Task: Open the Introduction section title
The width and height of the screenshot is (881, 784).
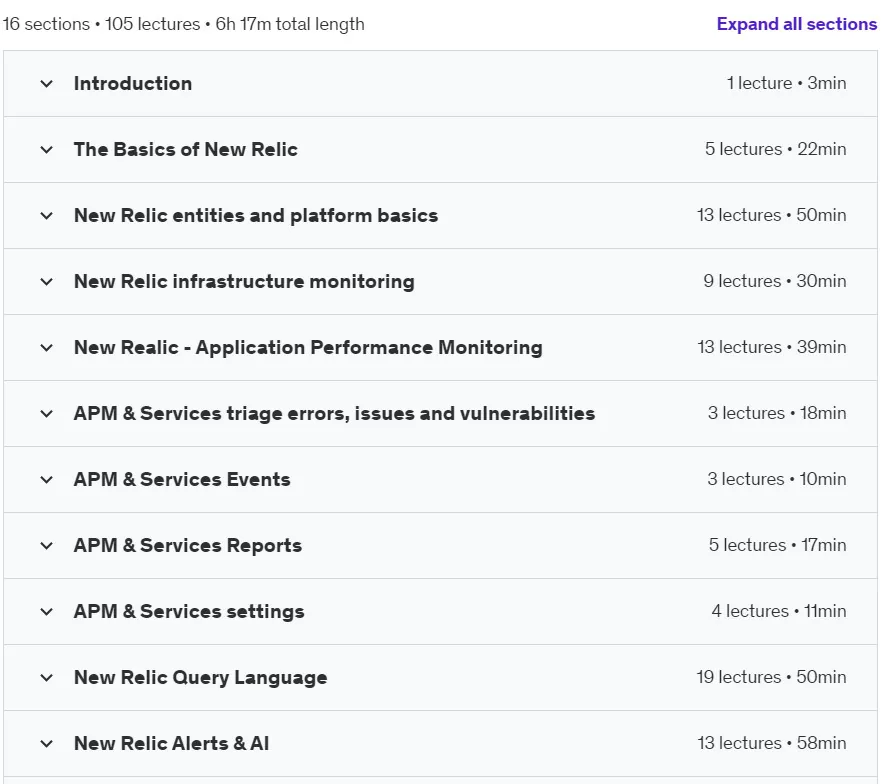Action: 133,83
